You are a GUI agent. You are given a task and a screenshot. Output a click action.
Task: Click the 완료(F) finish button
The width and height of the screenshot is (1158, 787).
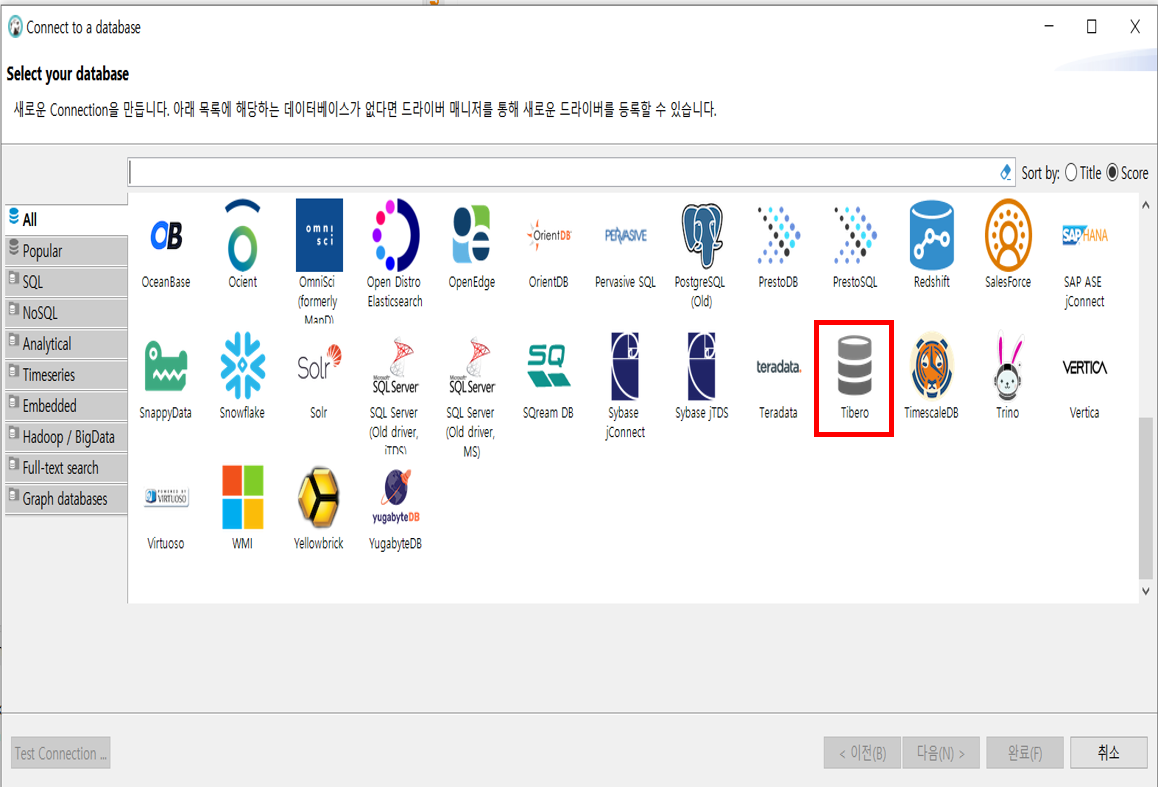(x=1025, y=753)
